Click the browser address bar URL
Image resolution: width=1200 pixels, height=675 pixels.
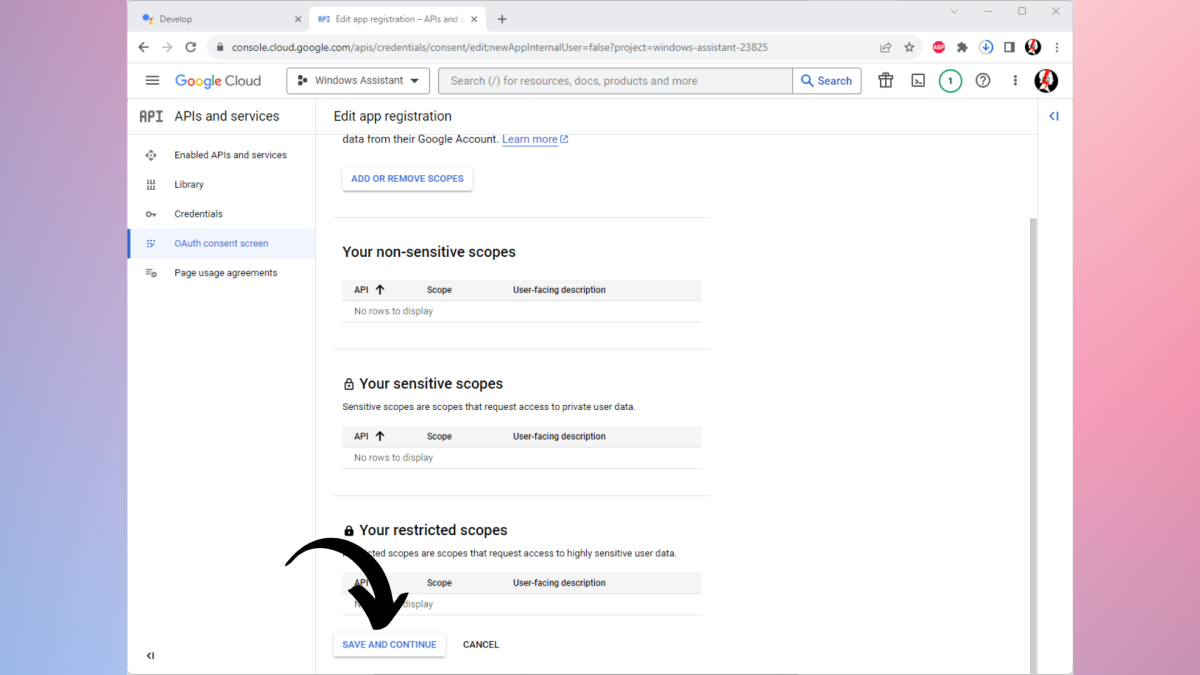click(x=499, y=47)
